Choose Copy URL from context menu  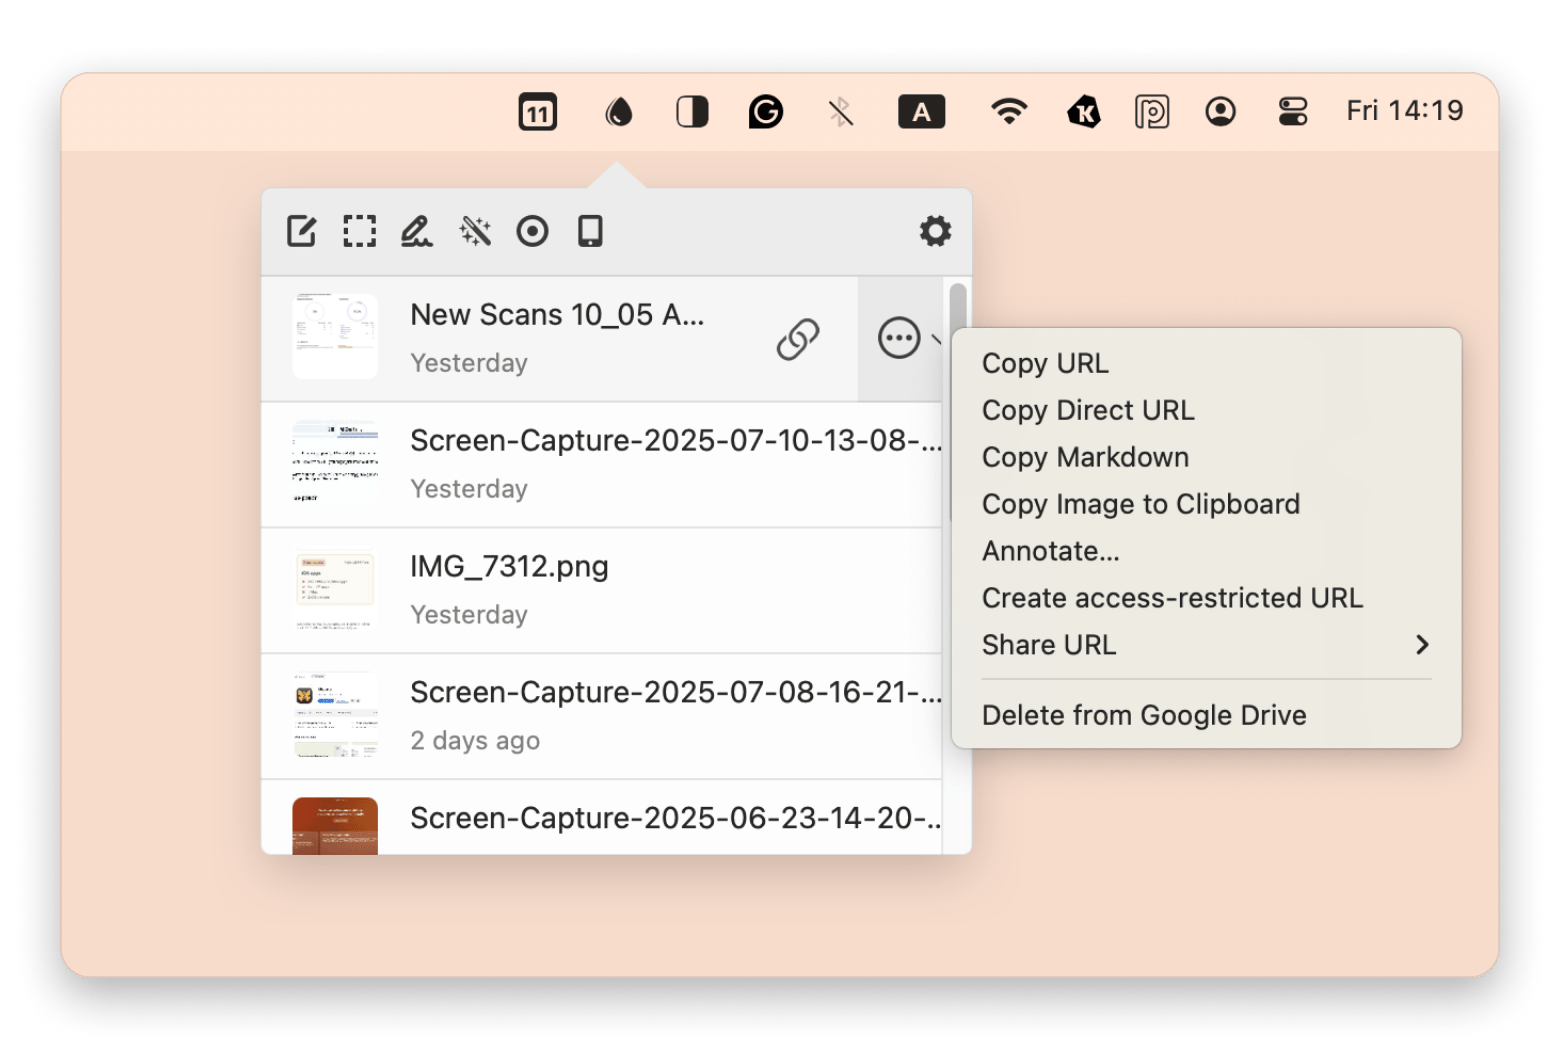pyautogui.click(x=1045, y=363)
